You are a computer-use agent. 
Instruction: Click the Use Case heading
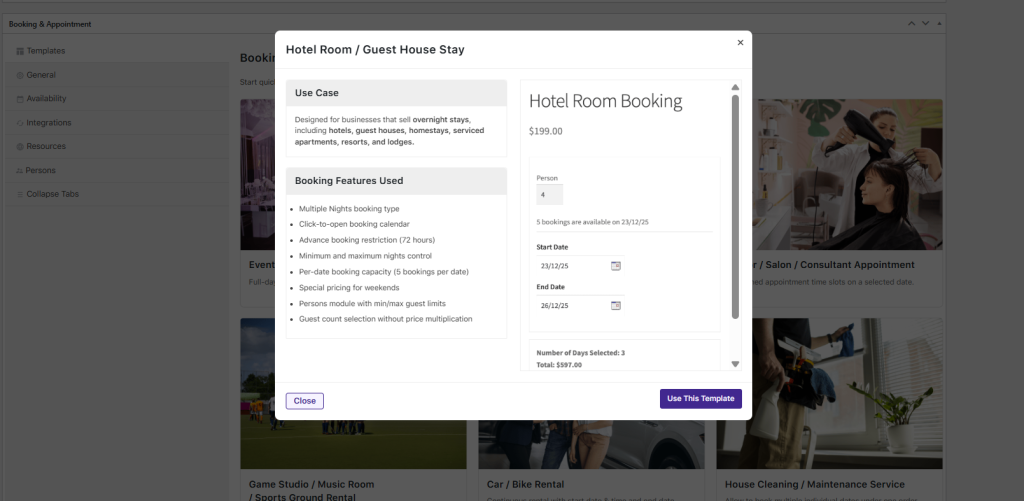(317, 93)
